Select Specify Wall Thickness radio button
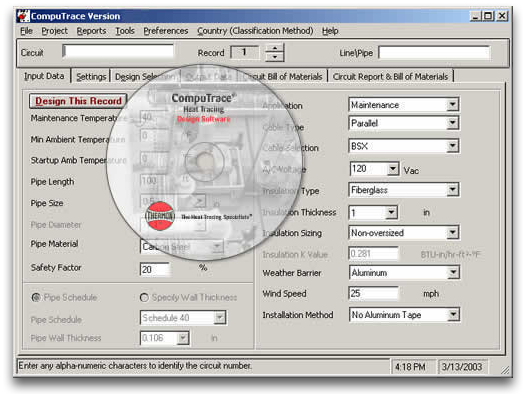Image resolution: width=523 pixels, height=394 pixels. click(144, 297)
